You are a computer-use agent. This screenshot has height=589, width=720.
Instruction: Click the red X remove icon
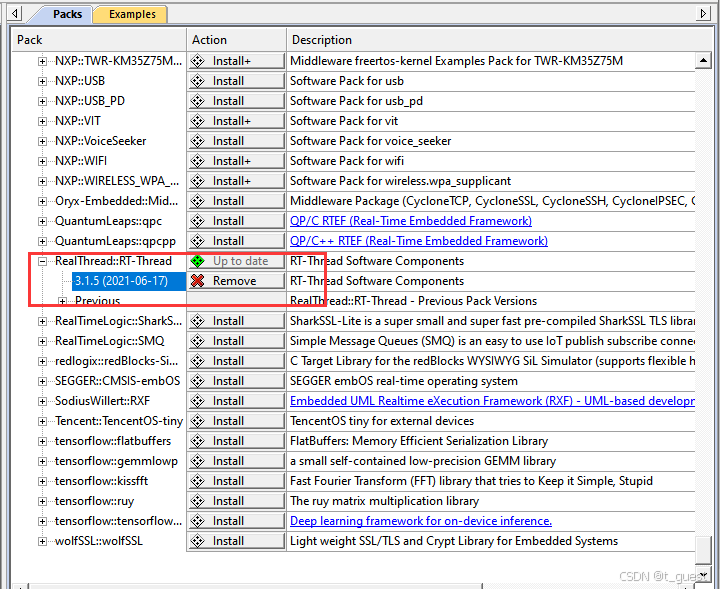(197, 281)
